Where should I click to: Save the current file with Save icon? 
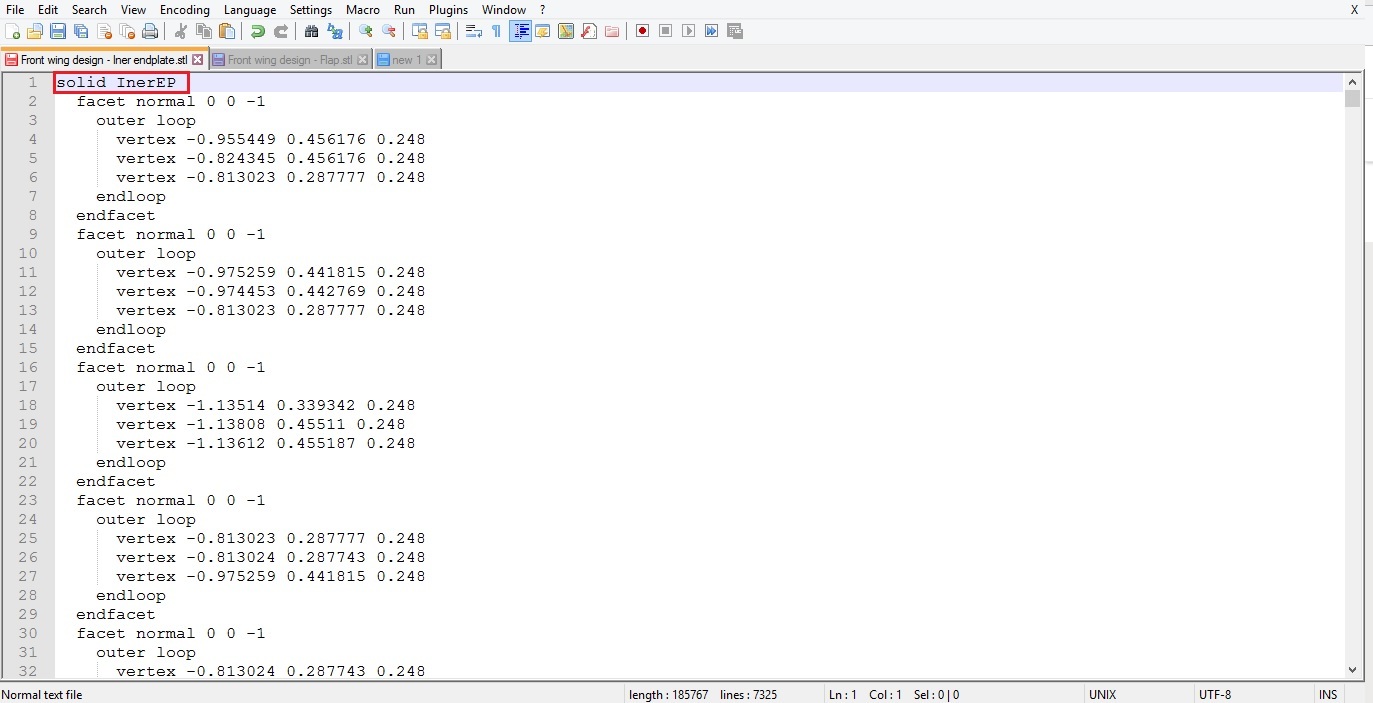(58, 31)
